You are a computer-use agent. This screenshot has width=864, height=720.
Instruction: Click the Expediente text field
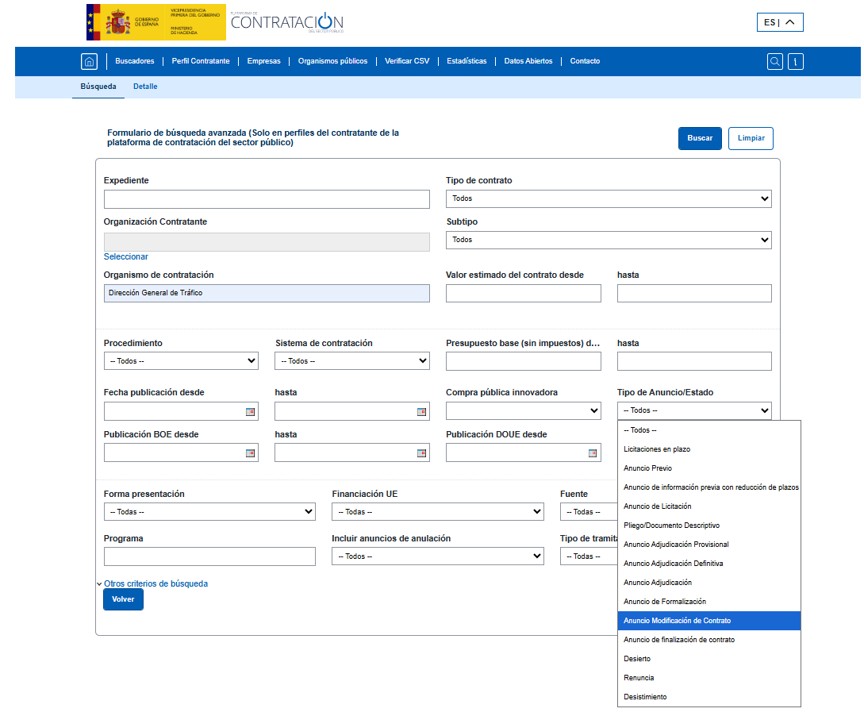click(x=266, y=199)
